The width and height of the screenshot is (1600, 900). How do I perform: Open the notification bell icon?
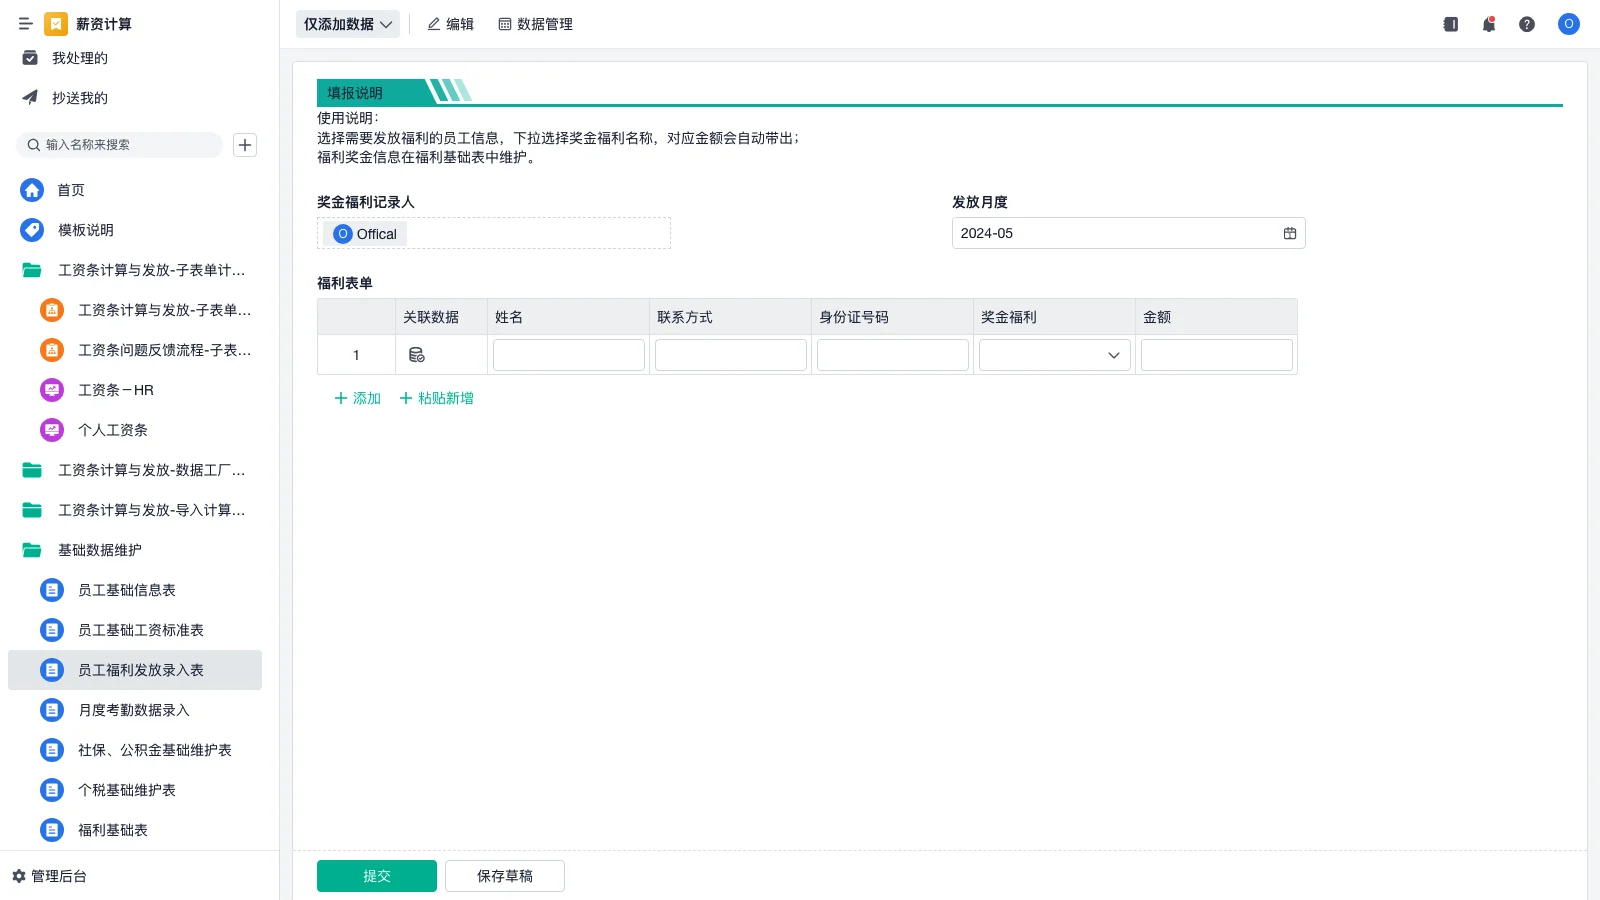tap(1489, 24)
